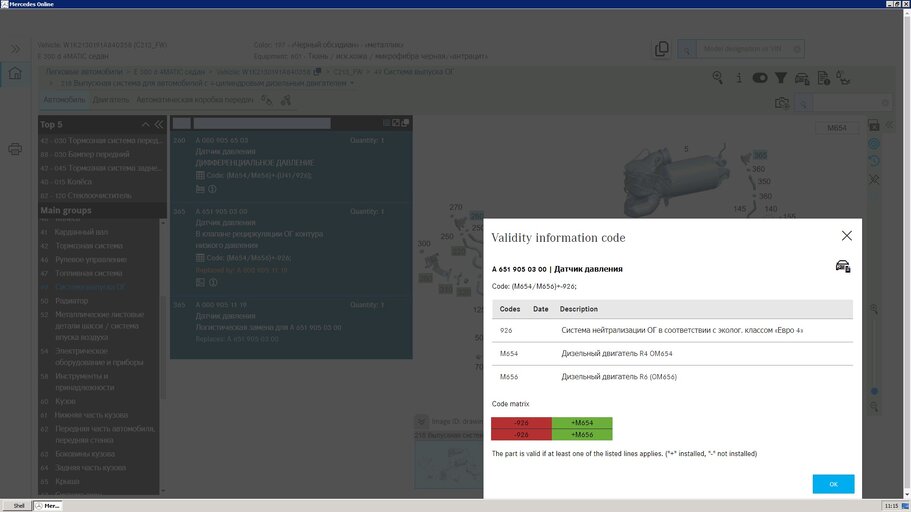Expand the subgroup 218 breadcrumb dropdown
This screenshot has height=512, width=911.
pyautogui.click(x=352, y=83)
